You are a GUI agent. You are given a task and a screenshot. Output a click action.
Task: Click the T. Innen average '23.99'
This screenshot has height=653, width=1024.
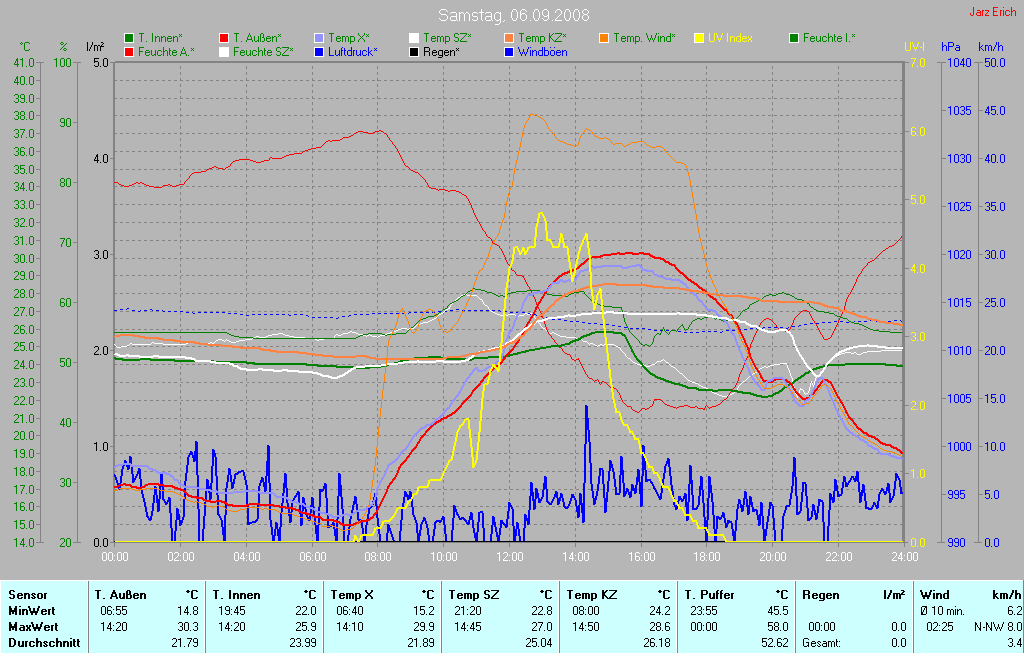click(x=302, y=643)
